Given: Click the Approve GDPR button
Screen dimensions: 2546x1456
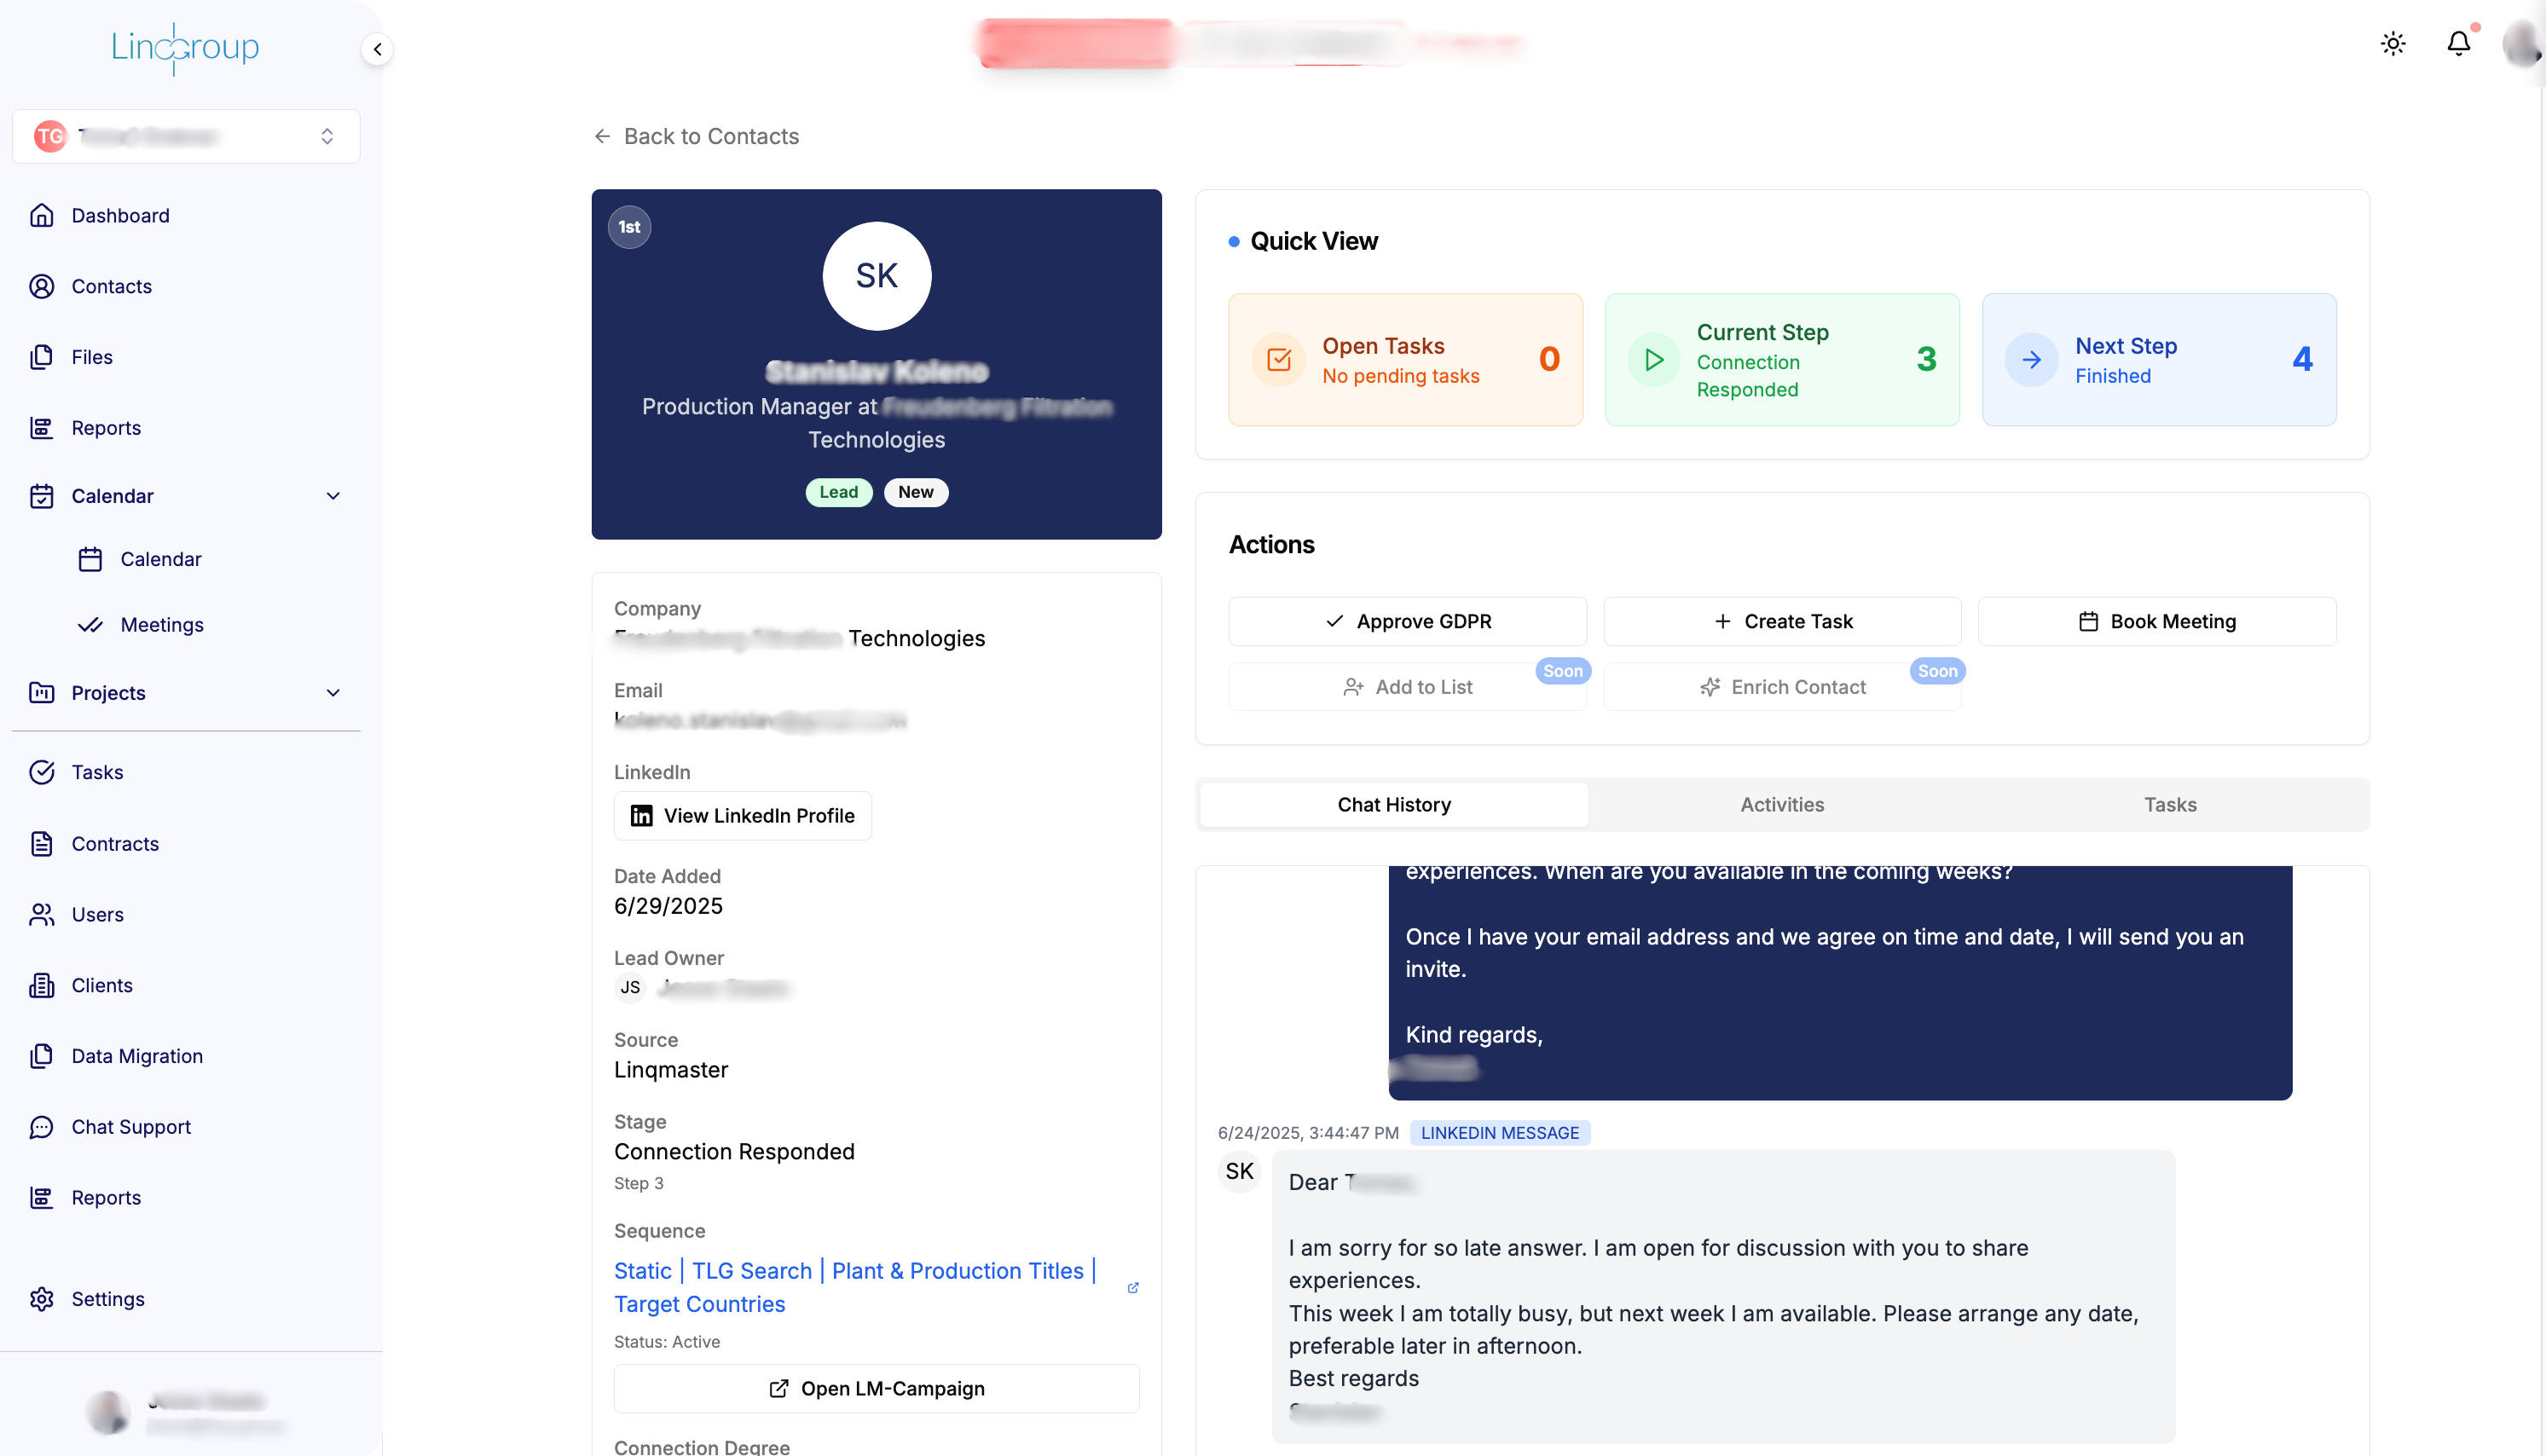Looking at the screenshot, I should [x=1407, y=621].
